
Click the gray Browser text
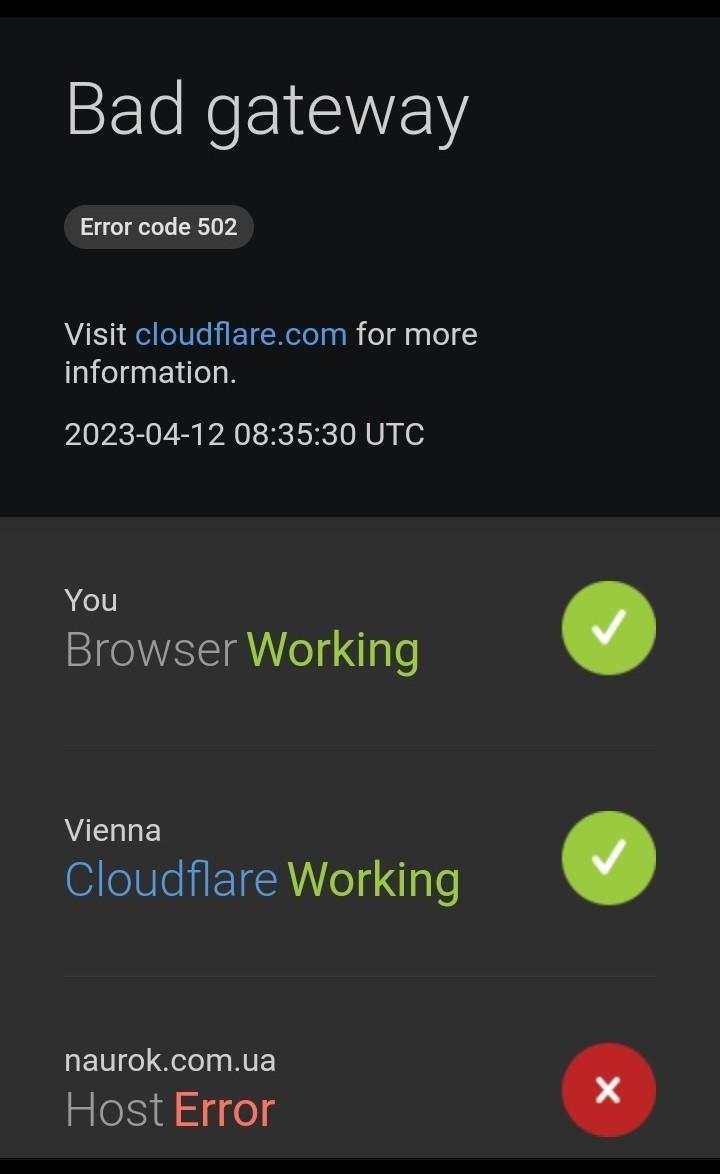pos(151,650)
